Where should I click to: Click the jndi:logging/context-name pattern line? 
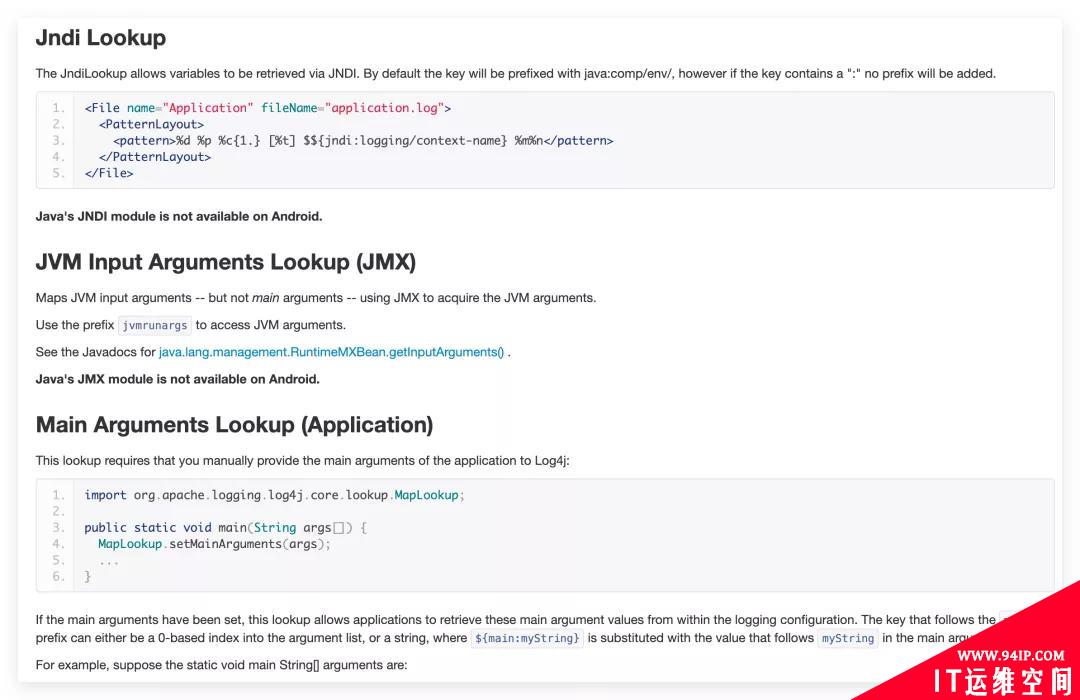(363, 141)
